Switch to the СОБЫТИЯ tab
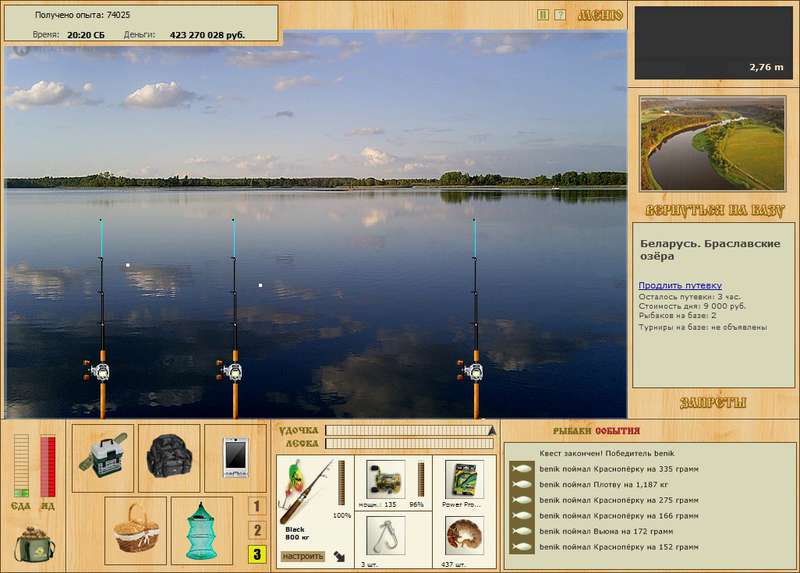800x573 pixels. coord(617,431)
